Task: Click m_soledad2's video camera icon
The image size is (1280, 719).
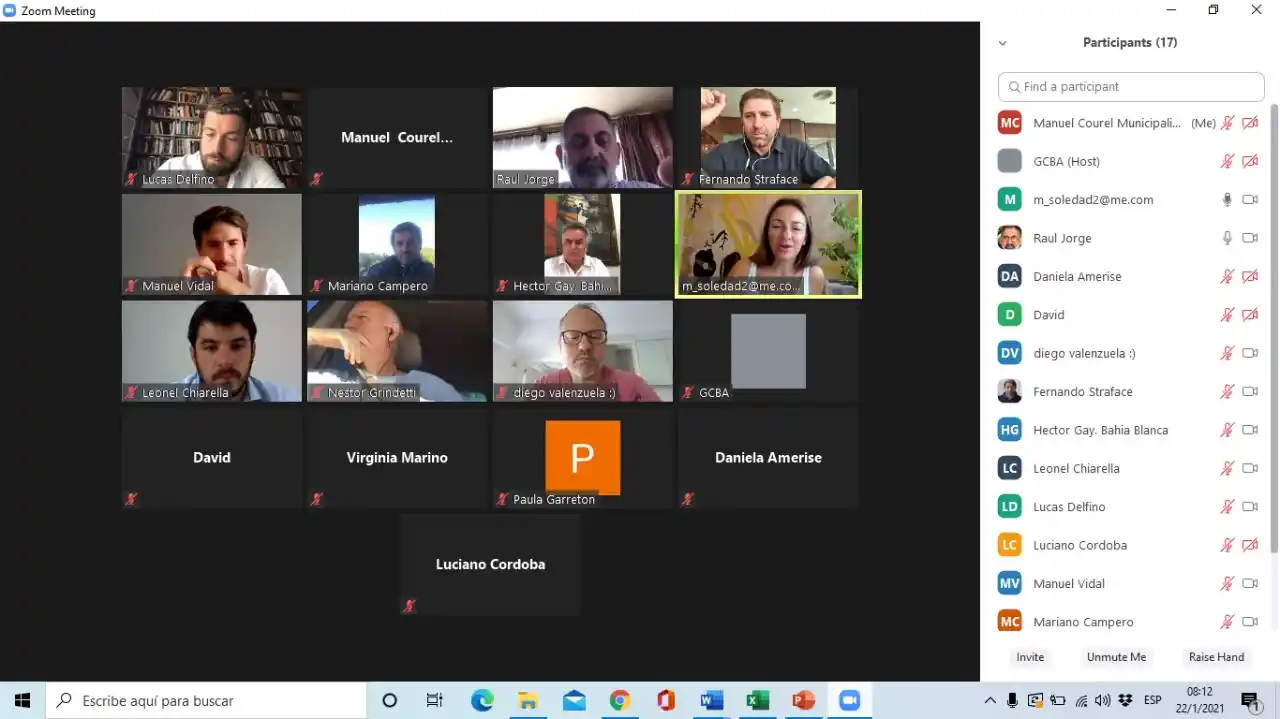Action: coord(1249,200)
